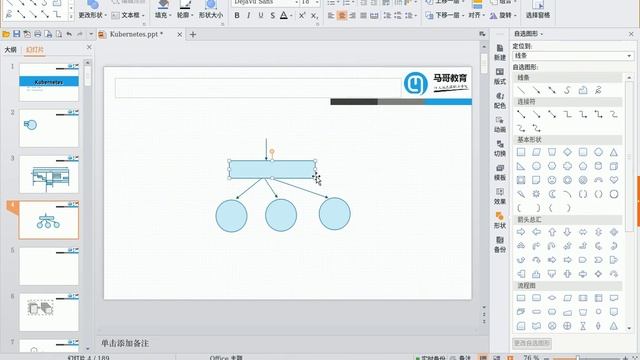Open slide 3 diagram thumbnail
This screenshot has height=360, width=640.
49,174
